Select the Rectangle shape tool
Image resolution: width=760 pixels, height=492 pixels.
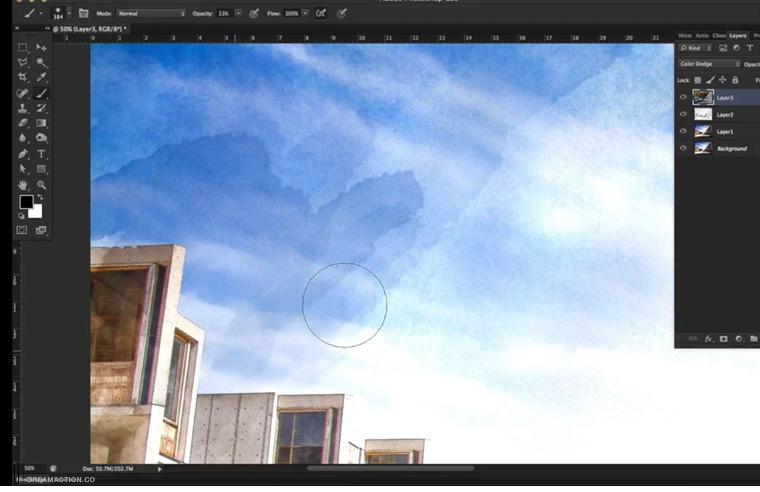coord(41,169)
